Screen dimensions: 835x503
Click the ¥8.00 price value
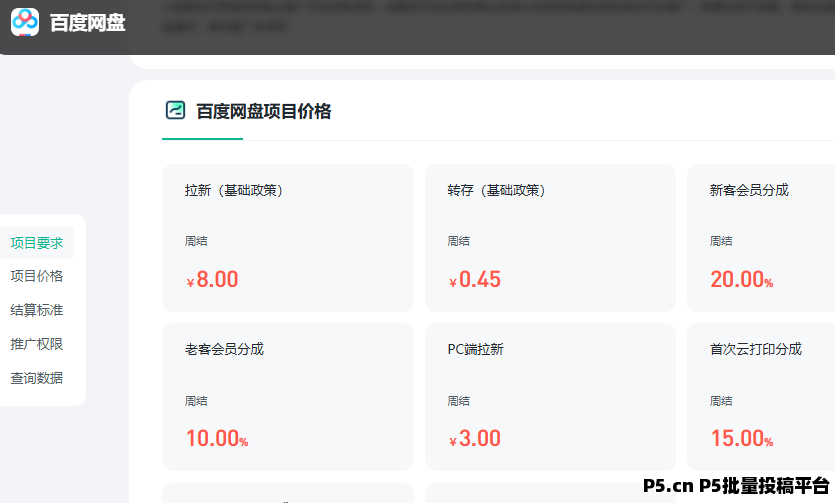coord(213,280)
